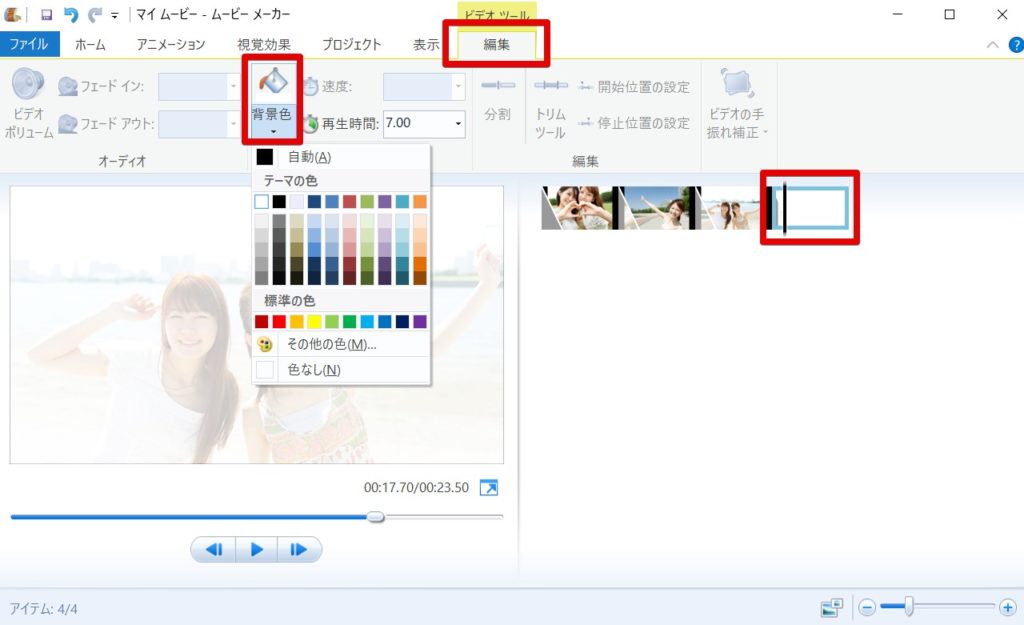Image resolution: width=1024 pixels, height=625 pixels.
Task: Switch preview to full screen icon
Action: pos(488,487)
